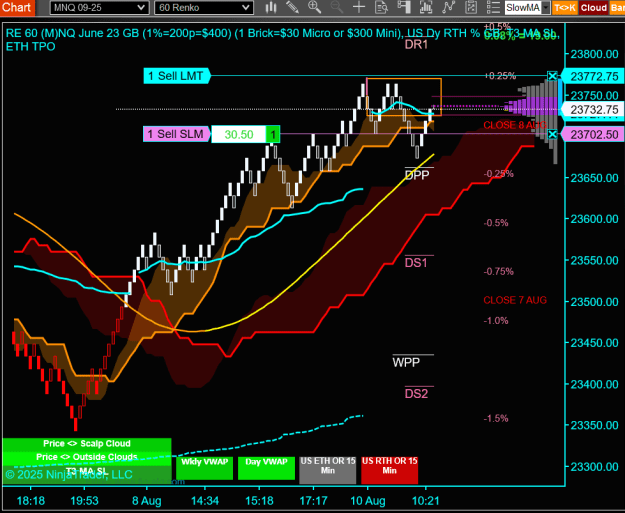Viewport: 625px width, 513px height.
Task: Click the DS1 pivot label
Action: tap(416, 262)
